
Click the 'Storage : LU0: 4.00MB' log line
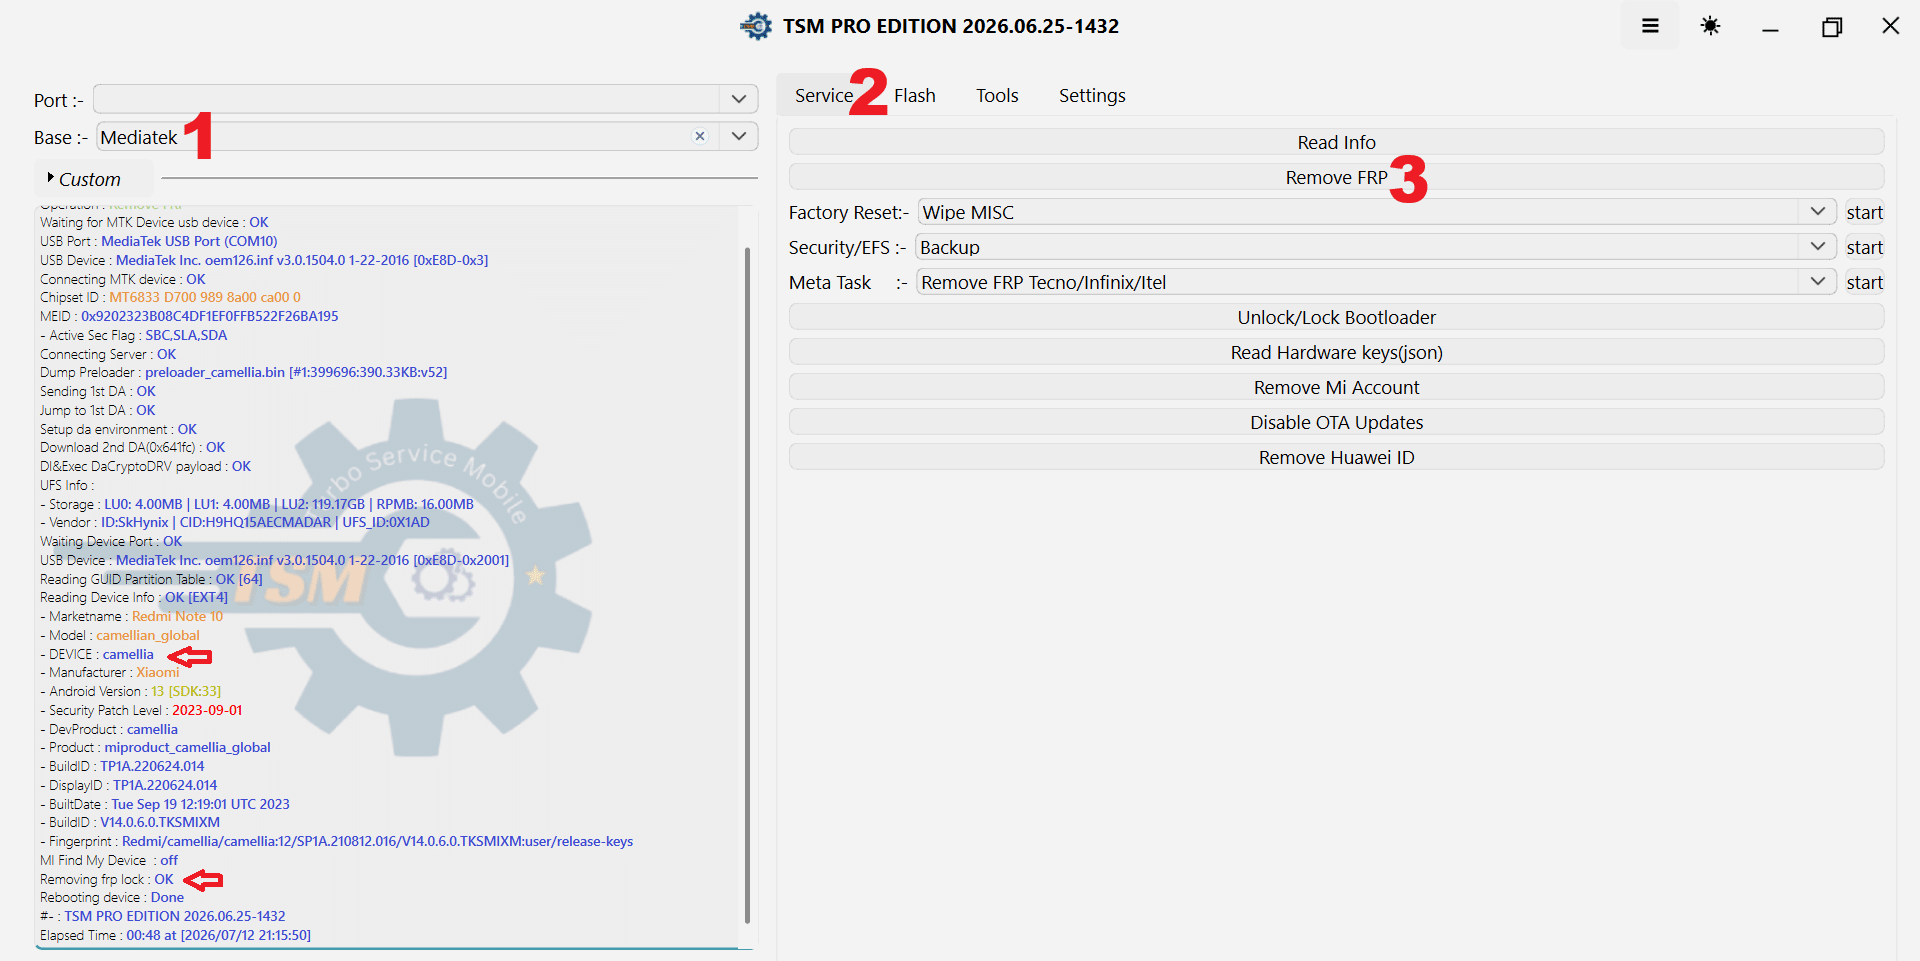[257, 504]
